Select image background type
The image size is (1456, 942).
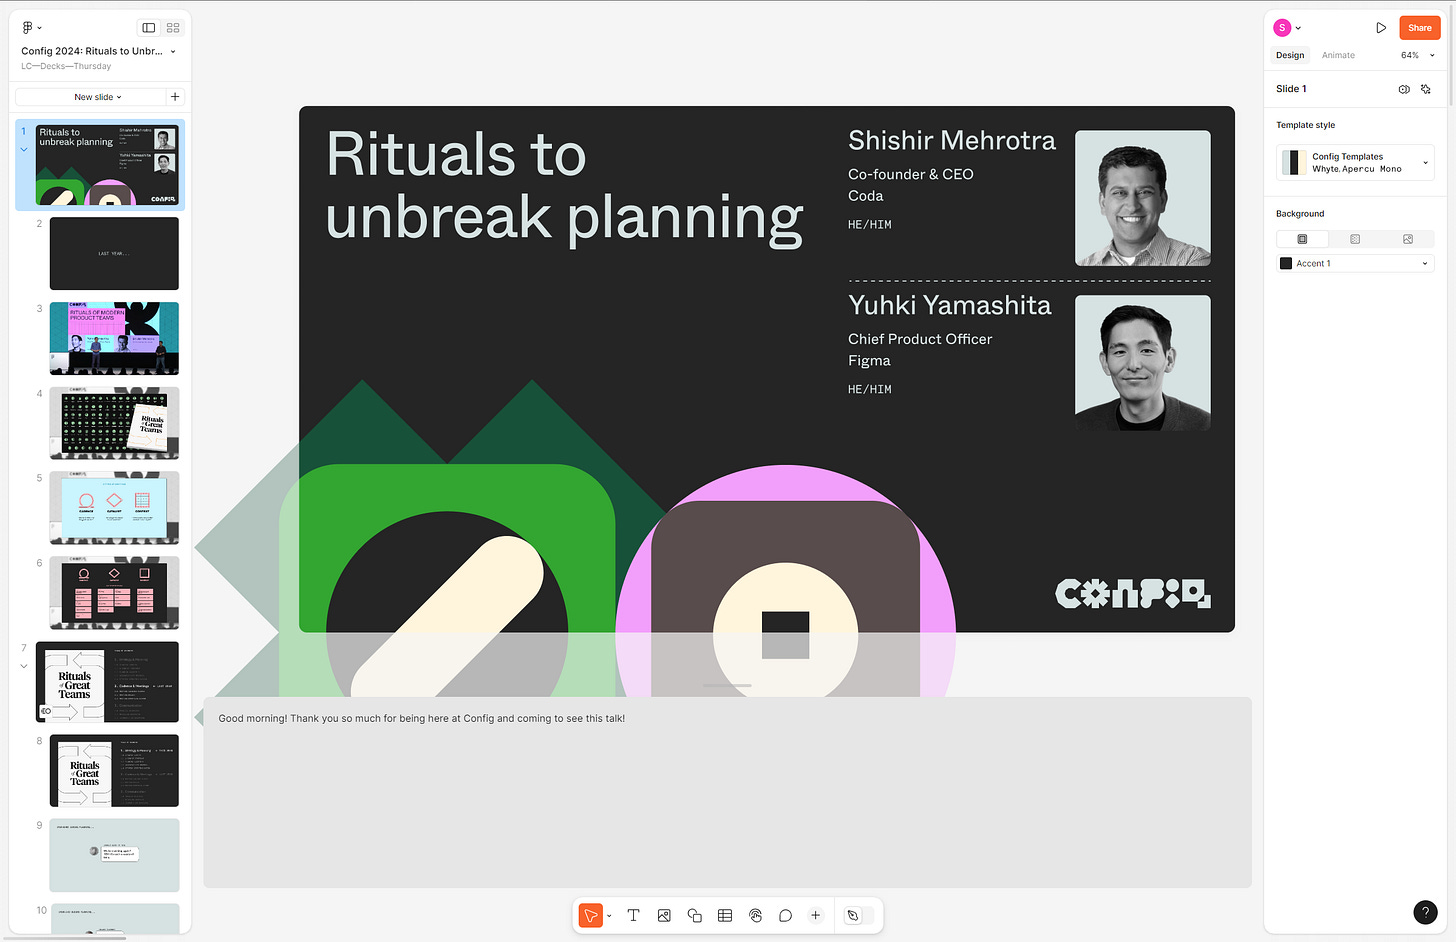(1408, 239)
